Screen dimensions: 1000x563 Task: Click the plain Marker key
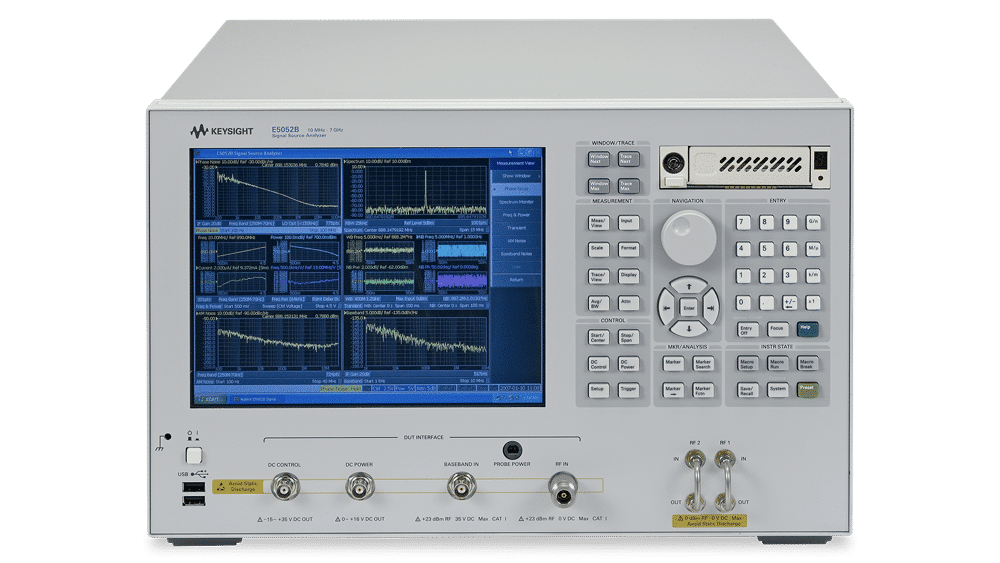coord(673,363)
